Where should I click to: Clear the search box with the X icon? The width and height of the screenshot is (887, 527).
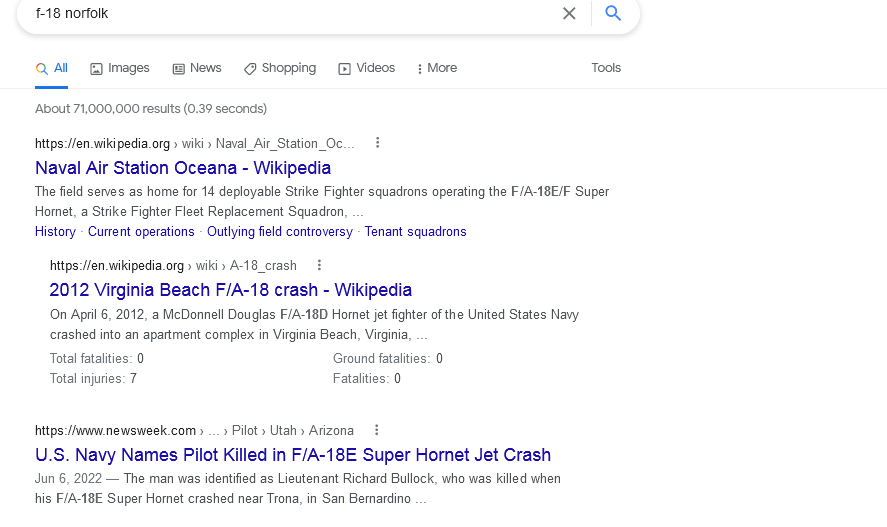point(569,14)
